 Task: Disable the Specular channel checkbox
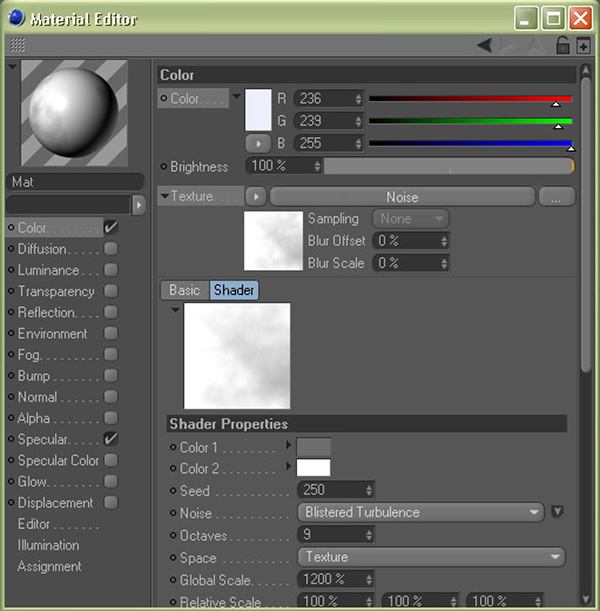[111, 439]
